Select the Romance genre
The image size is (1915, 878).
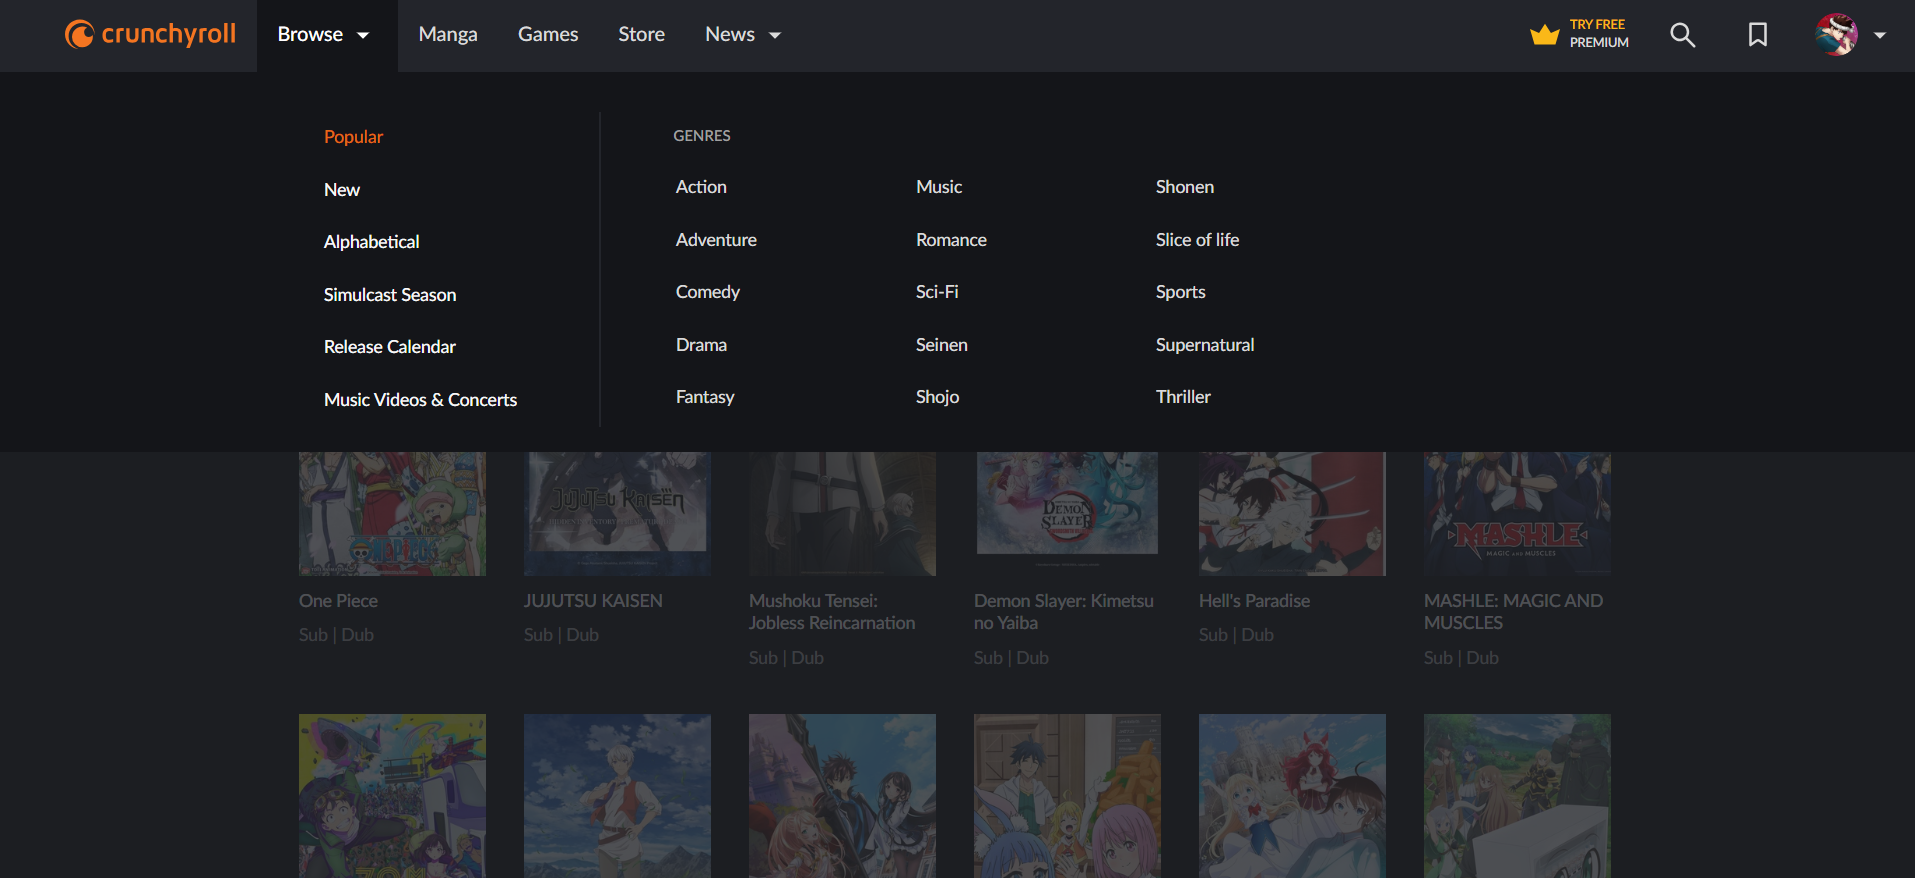pos(951,240)
